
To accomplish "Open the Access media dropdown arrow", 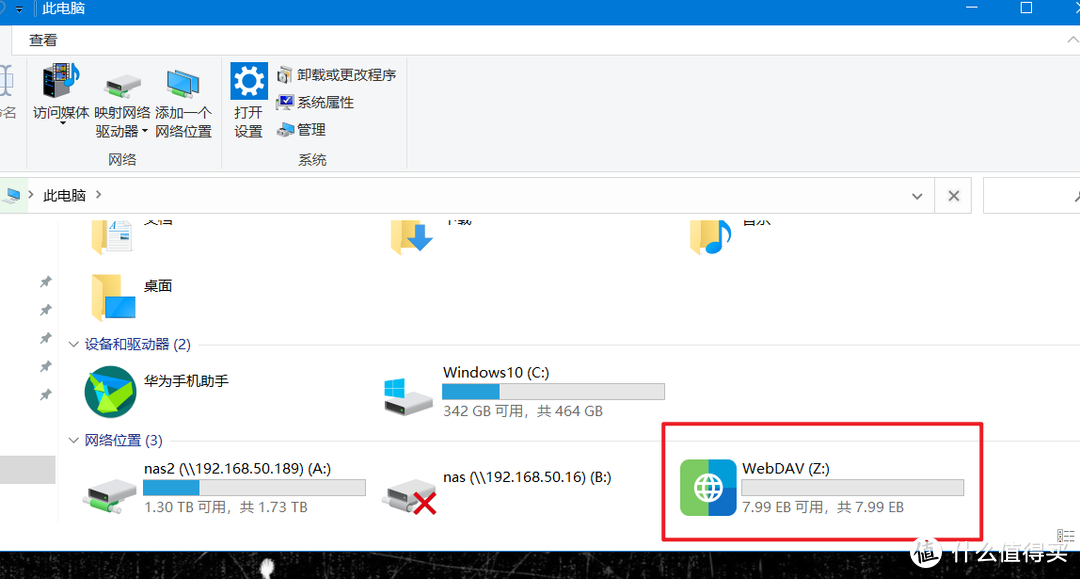I will [x=62, y=123].
